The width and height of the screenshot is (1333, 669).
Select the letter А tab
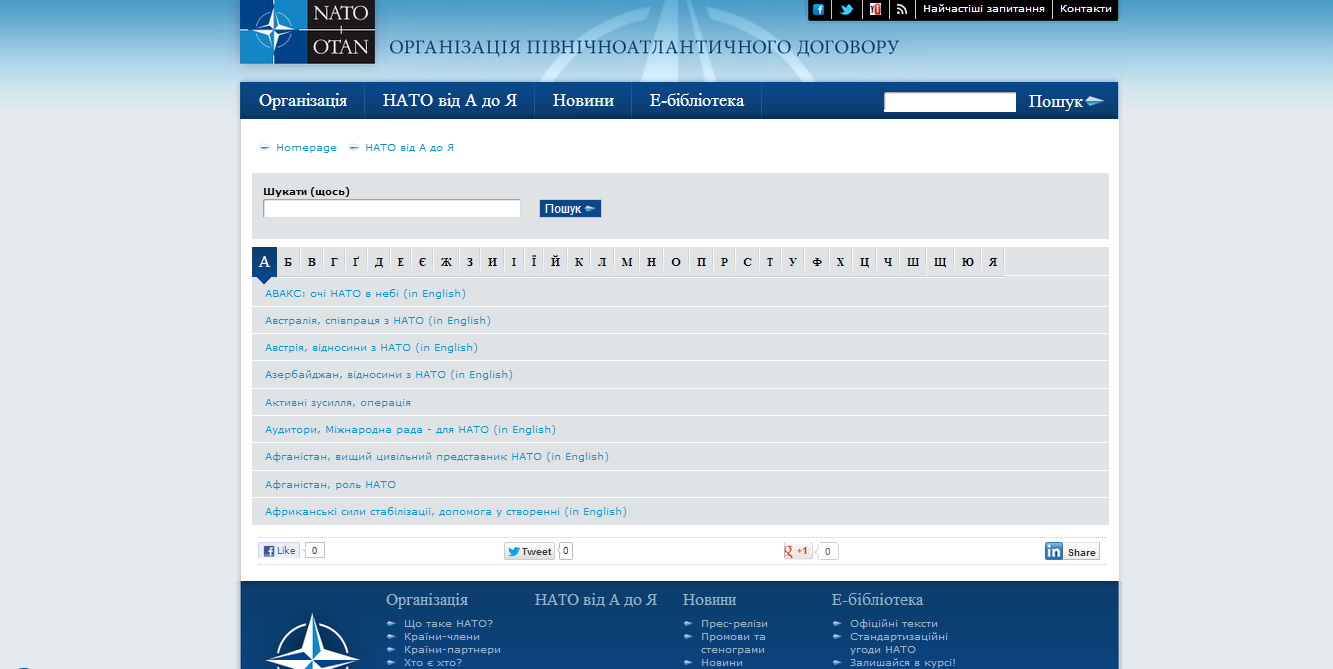(x=264, y=262)
